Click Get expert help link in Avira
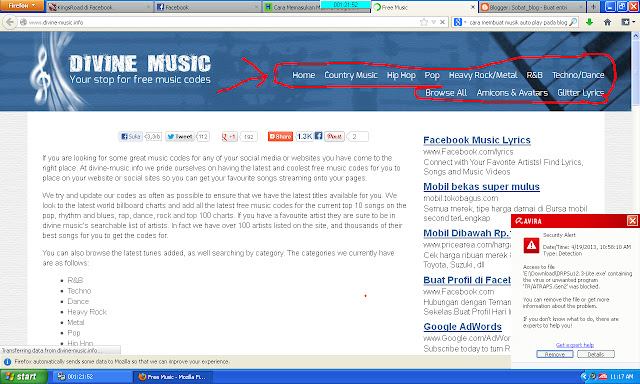640x384 pixels. pyautogui.click(x=575, y=345)
